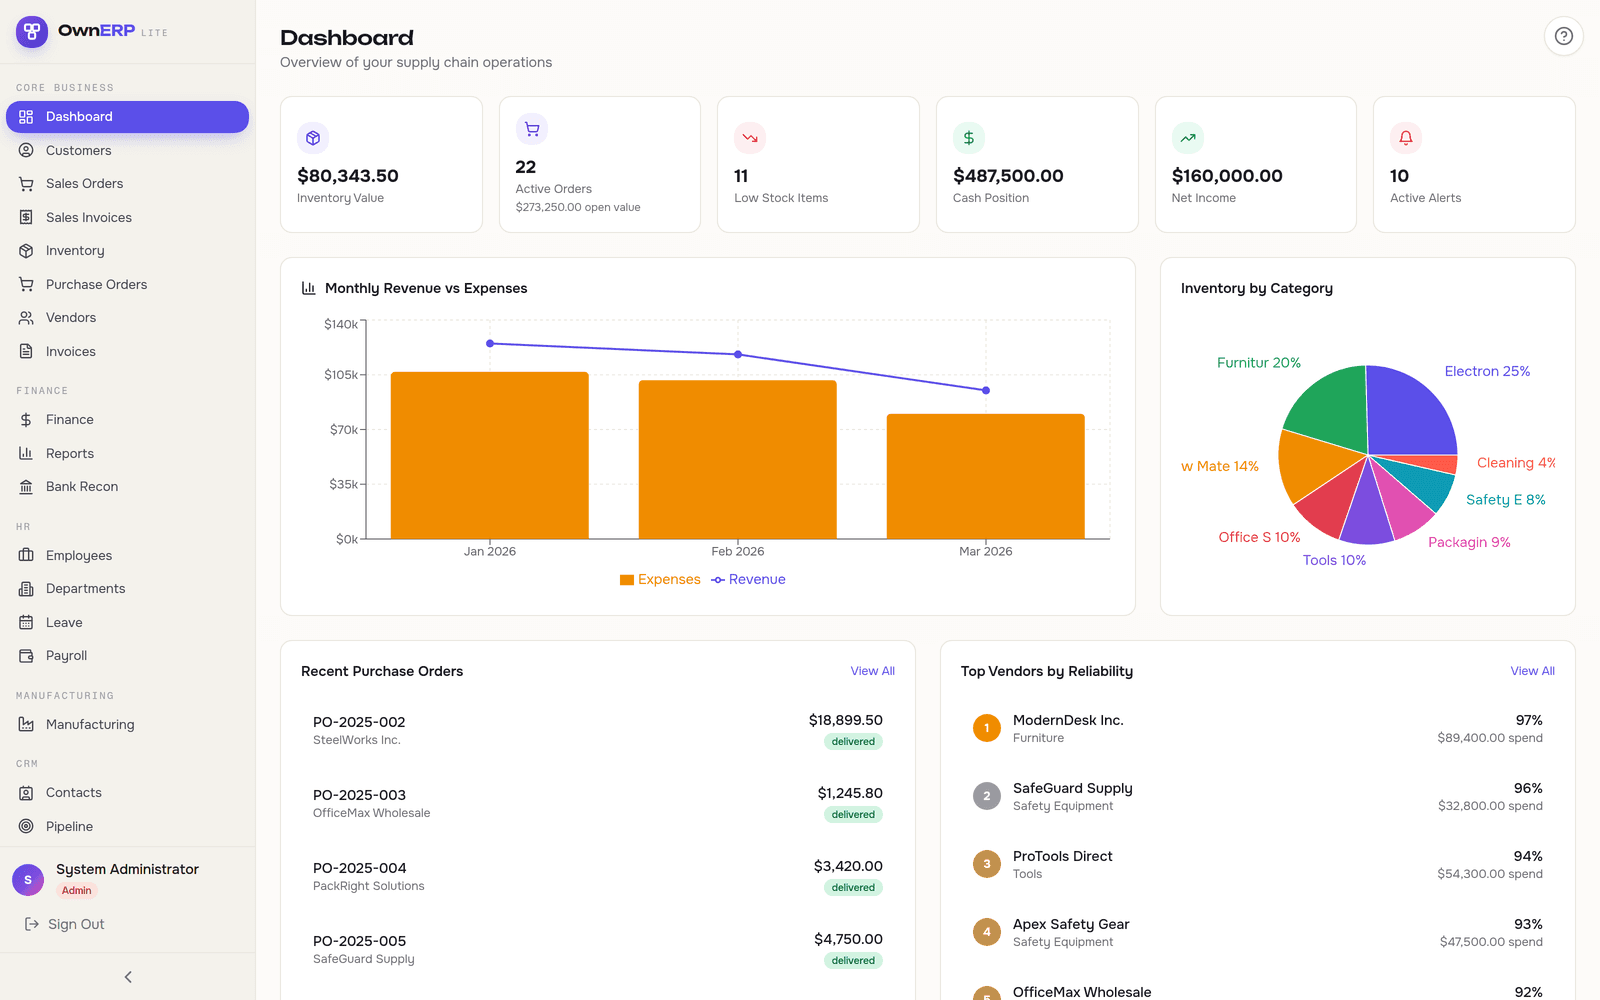This screenshot has width=1600, height=1000.
Task: Click the Inventory box icon in sidebar
Action: 26,251
